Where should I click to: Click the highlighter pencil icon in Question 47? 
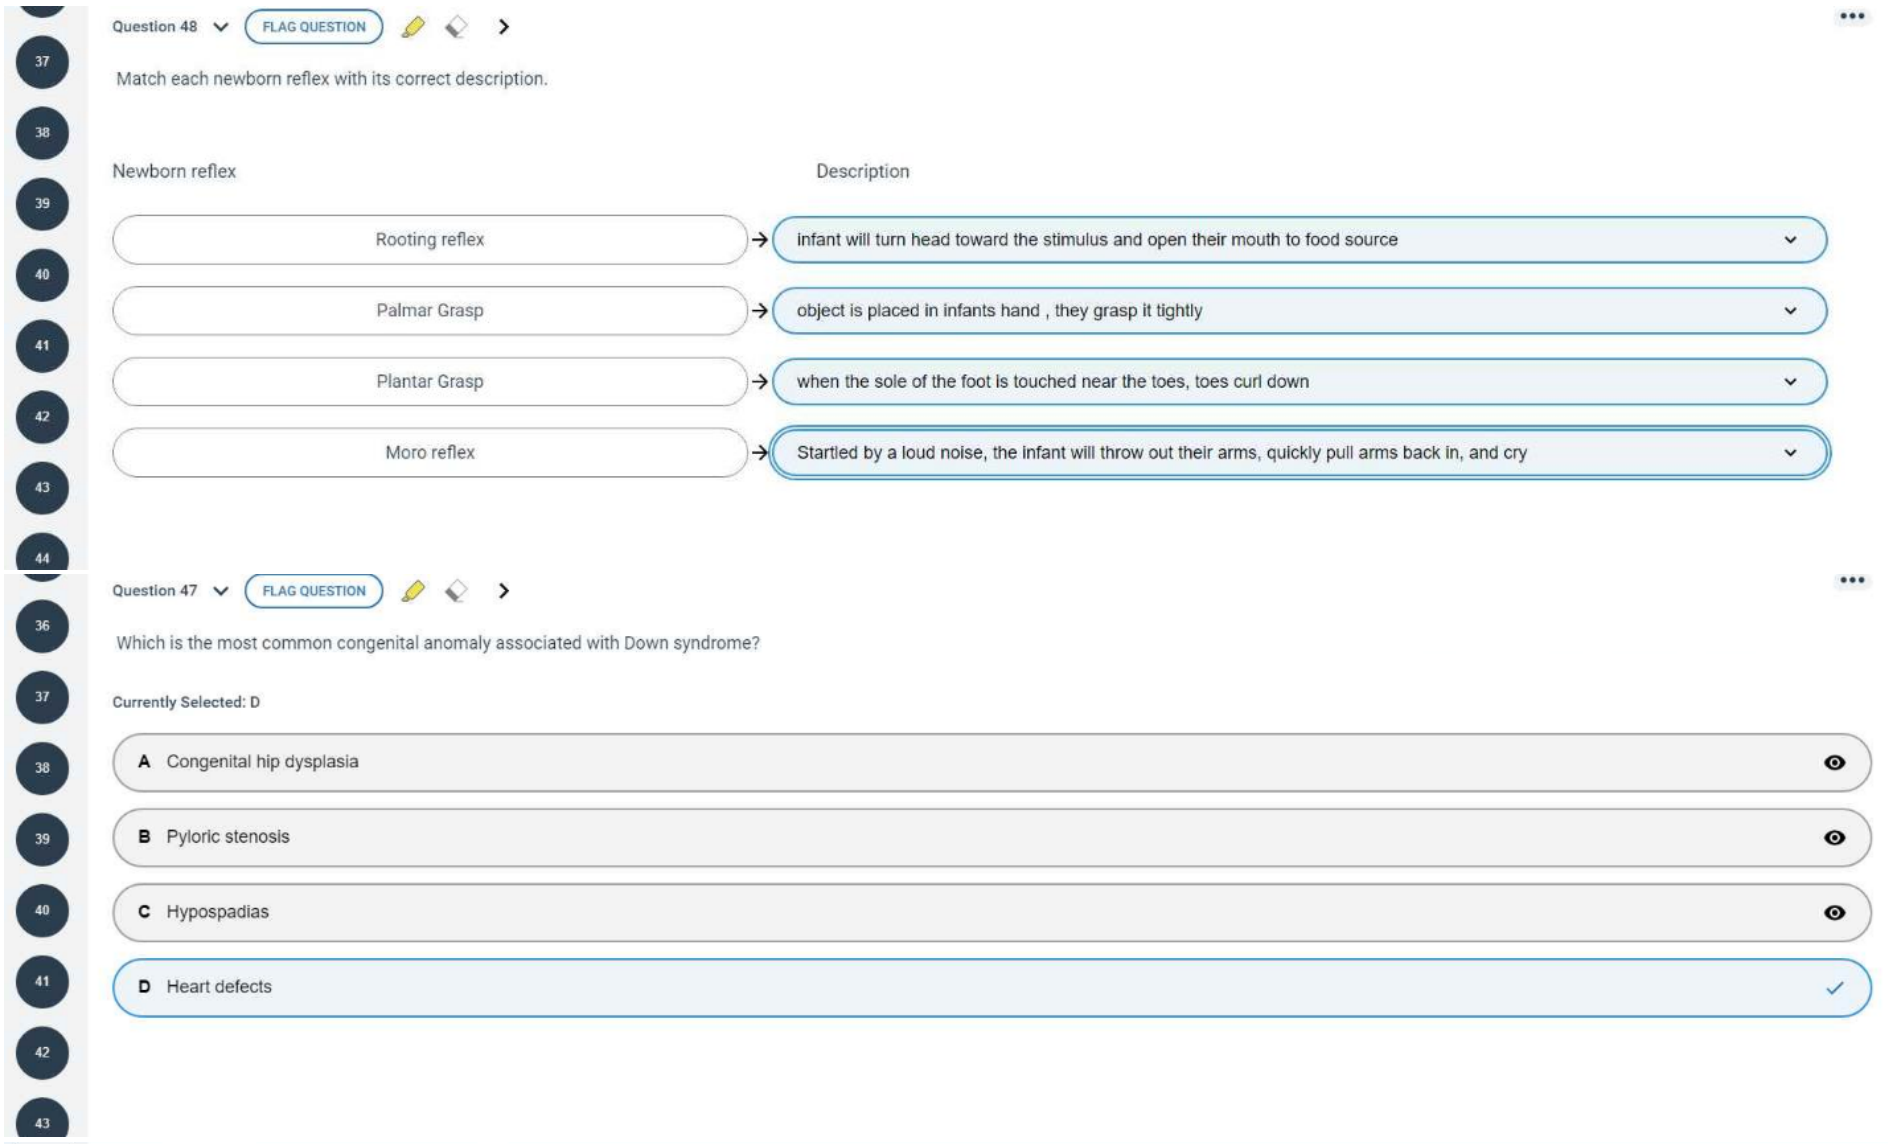click(x=413, y=591)
